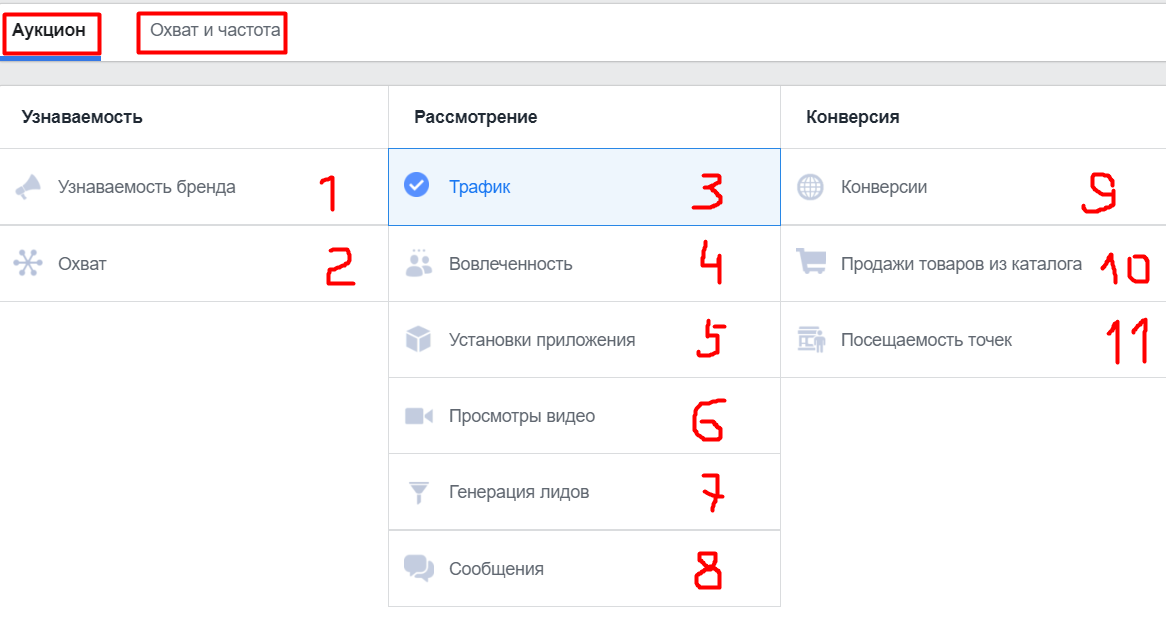The height and width of the screenshot is (635, 1166).
Task: Open the Охват и частота tab
Action: point(215,32)
